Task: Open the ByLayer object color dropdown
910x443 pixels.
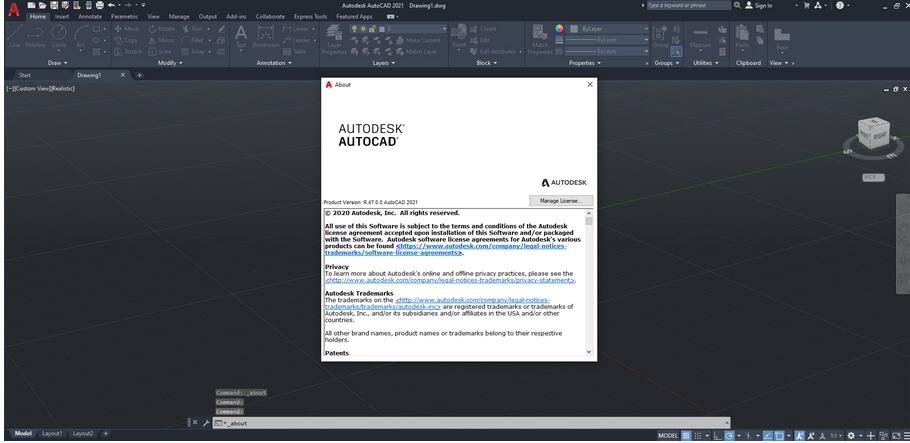Action: pyautogui.click(x=609, y=28)
